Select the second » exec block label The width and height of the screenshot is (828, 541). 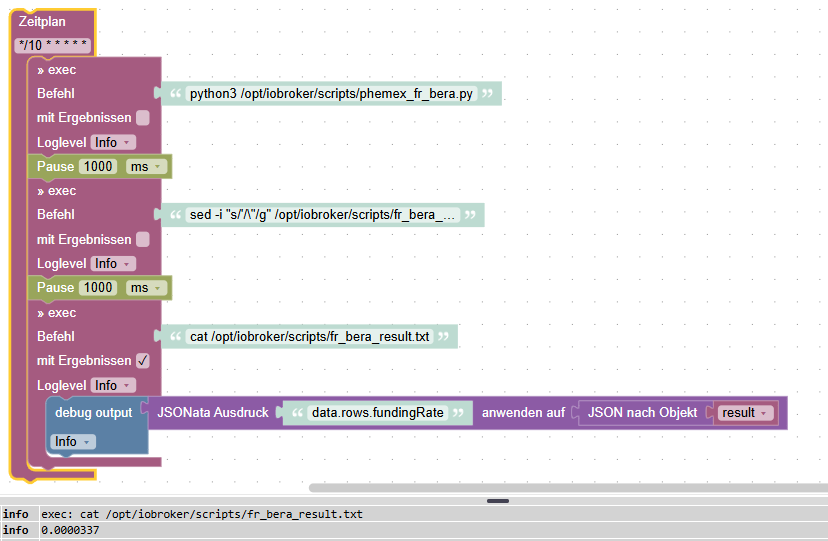[x=57, y=191]
